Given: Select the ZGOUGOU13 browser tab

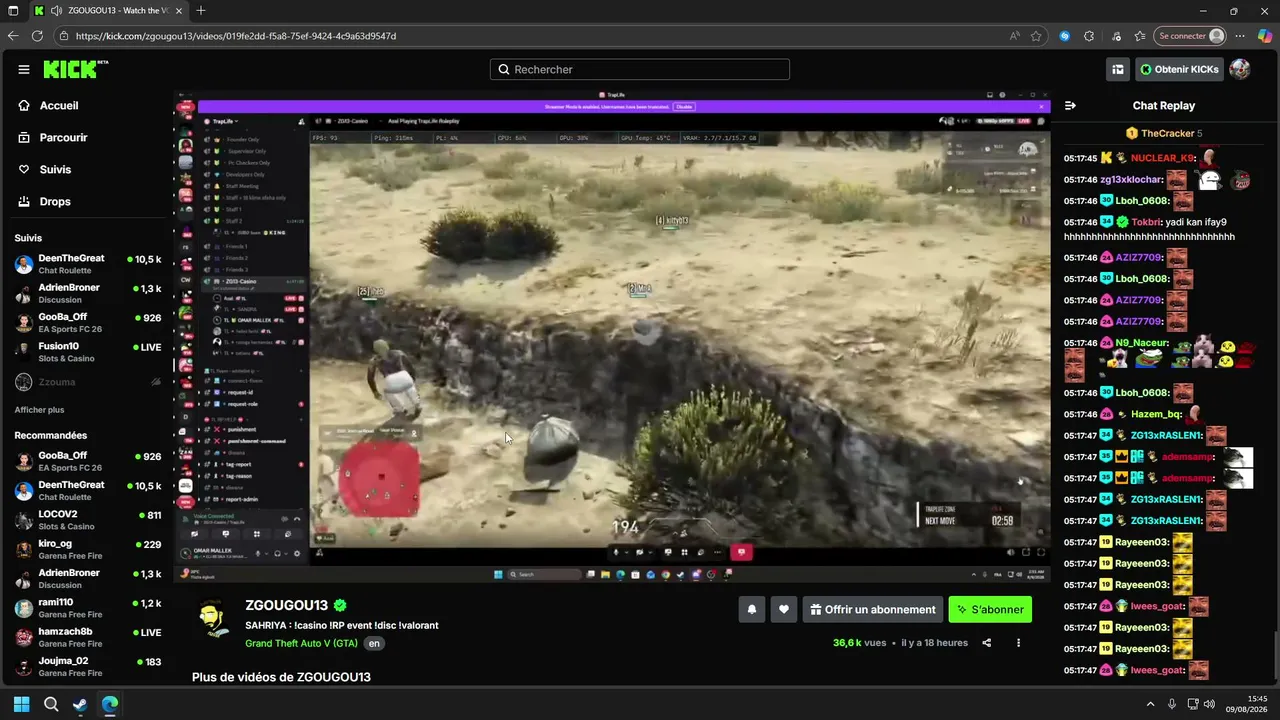Looking at the screenshot, I should point(108,11).
